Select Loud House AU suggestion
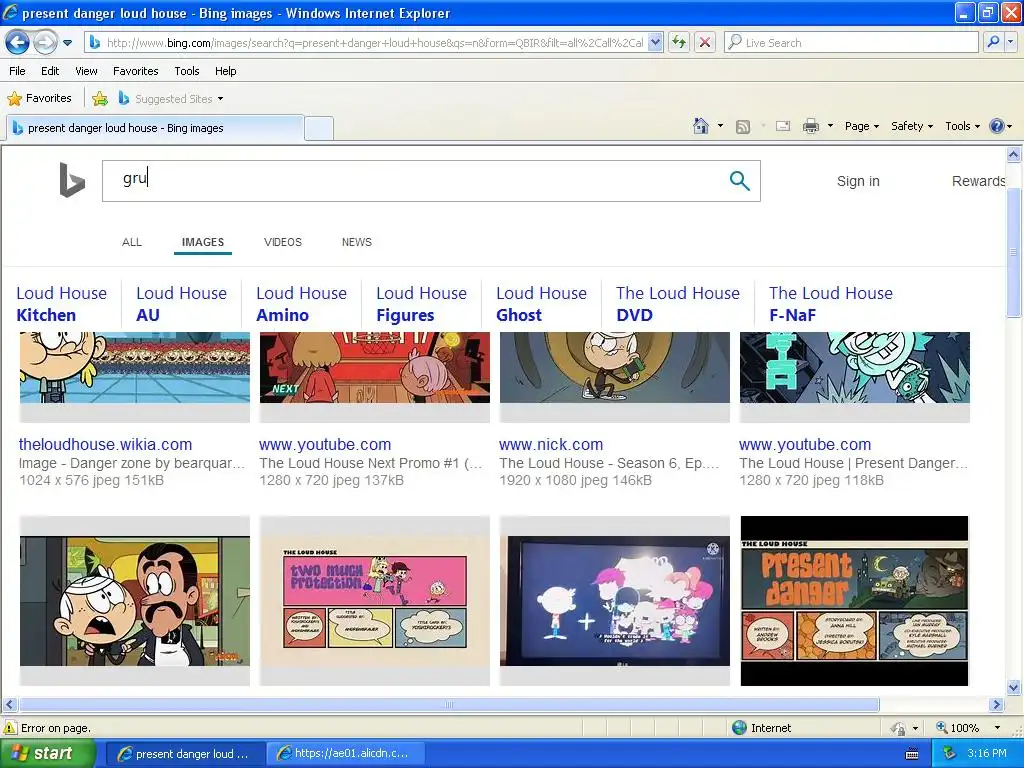The image size is (1024, 768). (181, 304)
